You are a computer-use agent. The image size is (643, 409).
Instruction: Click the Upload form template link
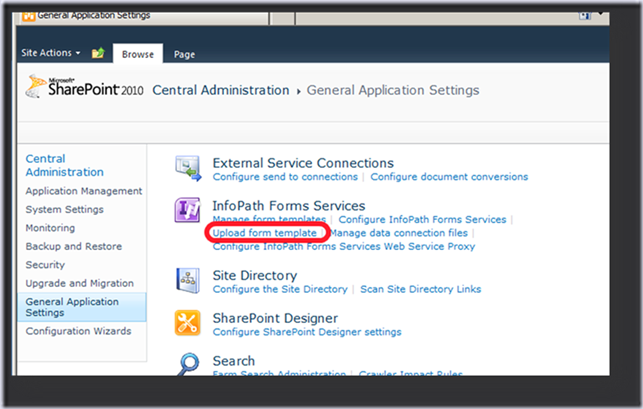click(264, 233)
